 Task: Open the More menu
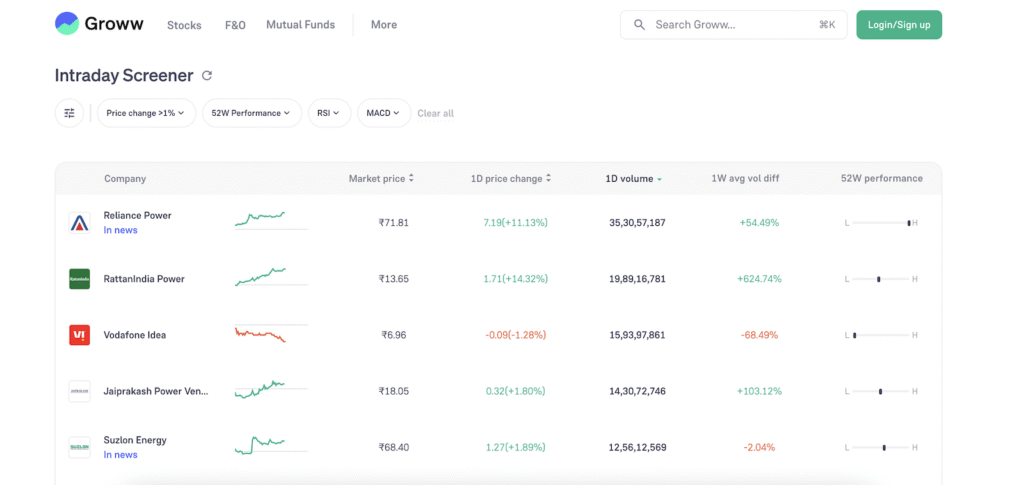384,25
